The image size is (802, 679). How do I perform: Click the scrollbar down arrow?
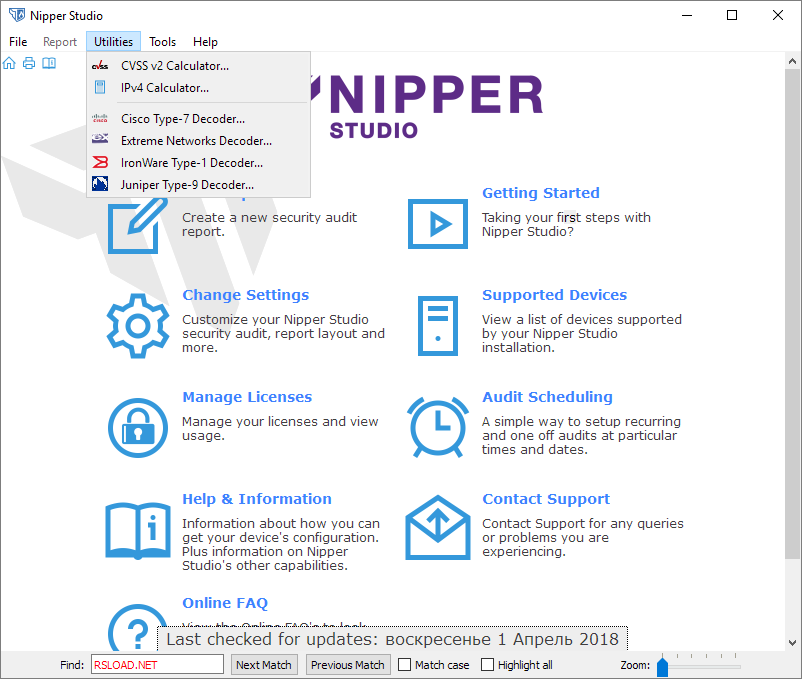click(792, 643)
